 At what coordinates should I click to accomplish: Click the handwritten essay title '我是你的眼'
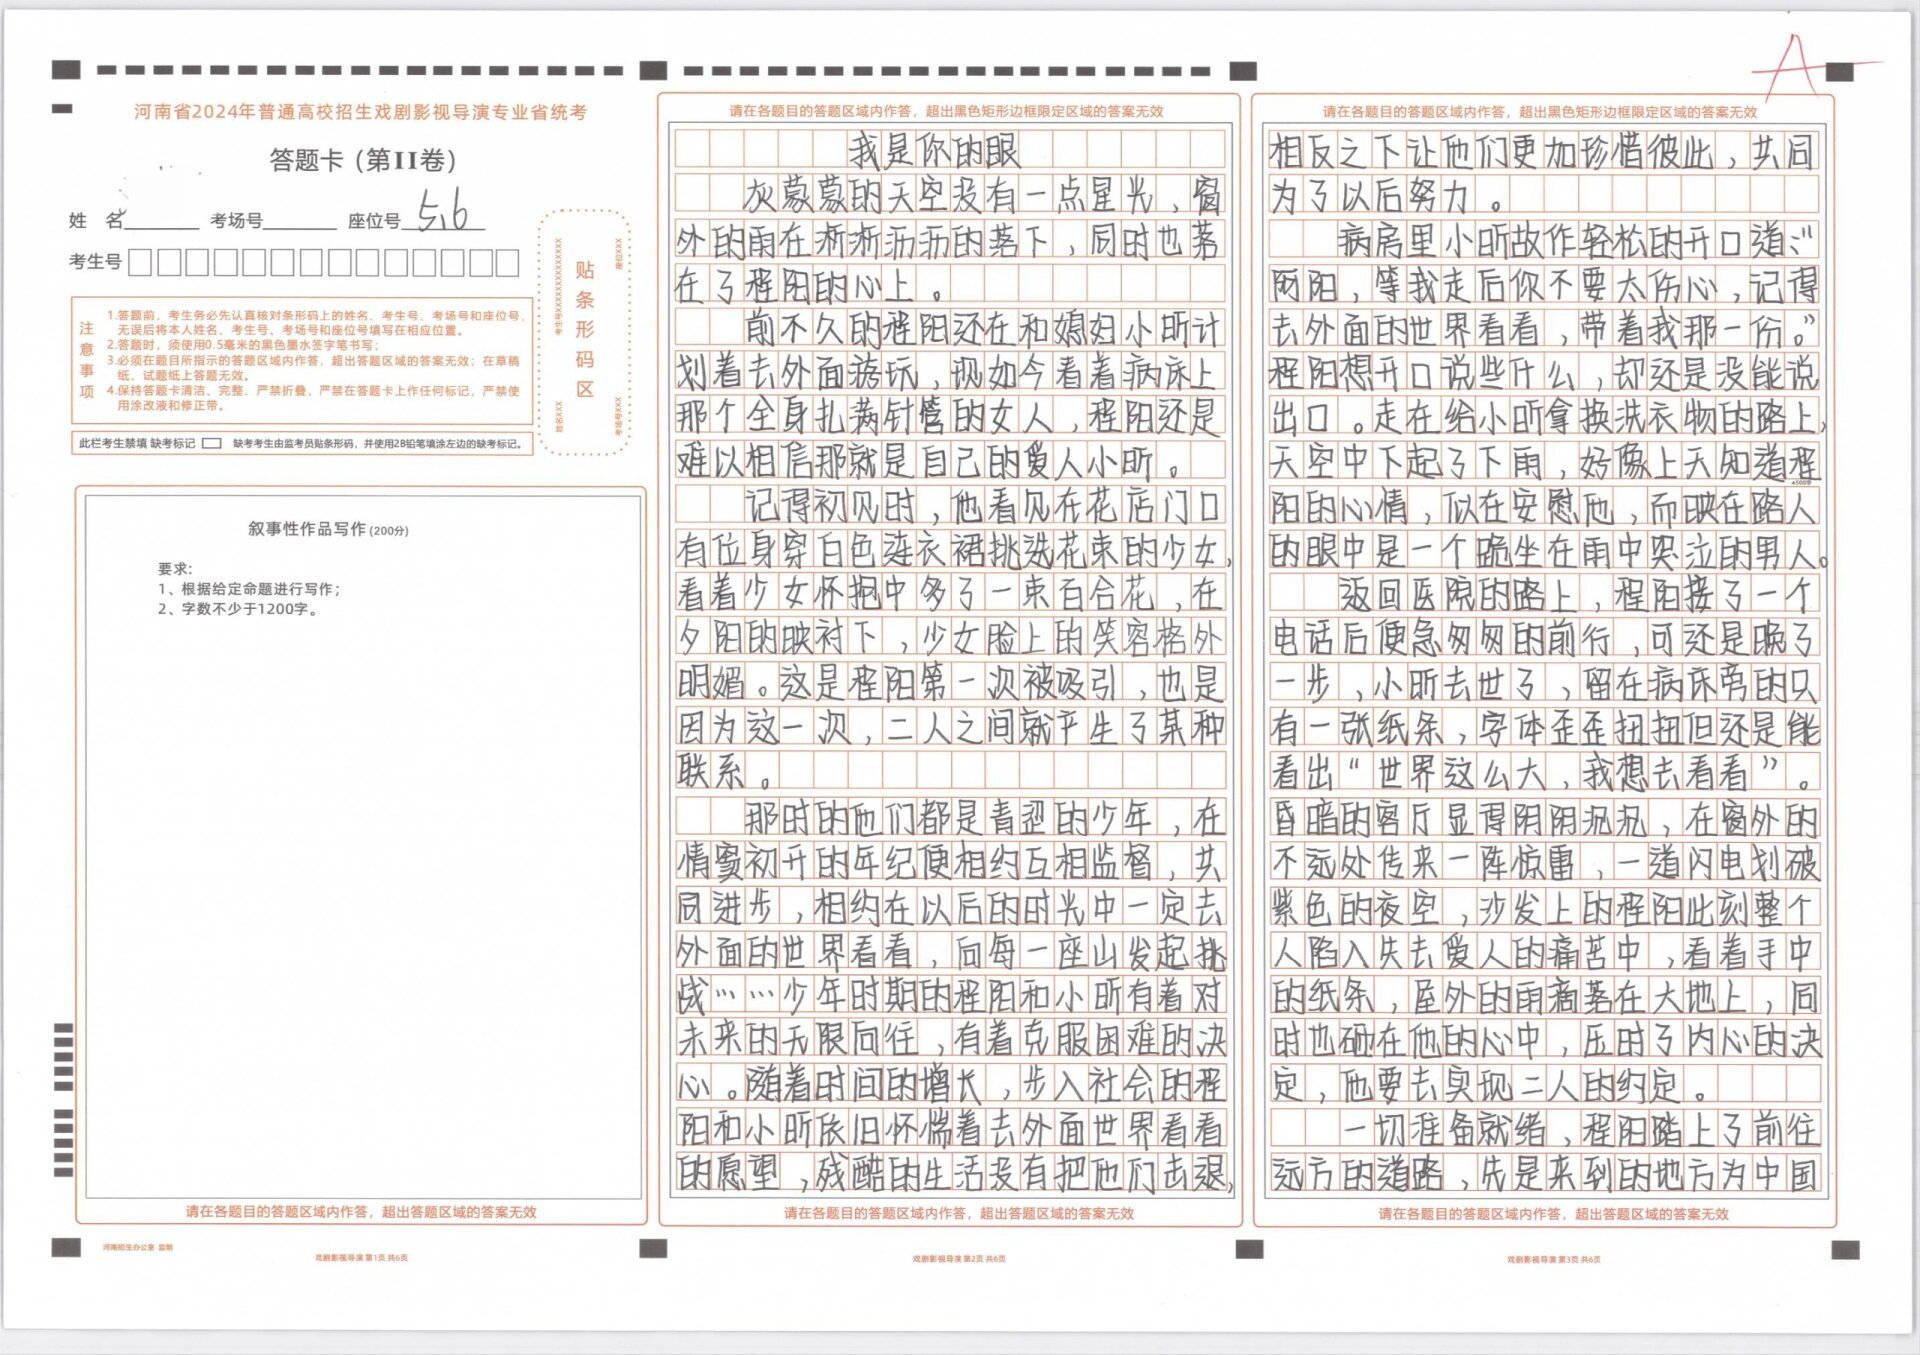[934, 151]
